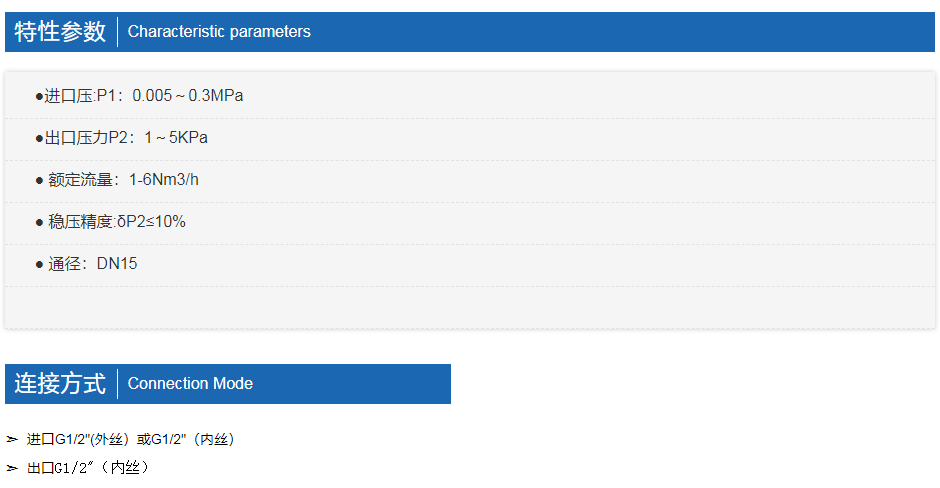The image size is (940, 488).
Task: Click the arrow bullet before 出口G1/2
Action: 12,468
